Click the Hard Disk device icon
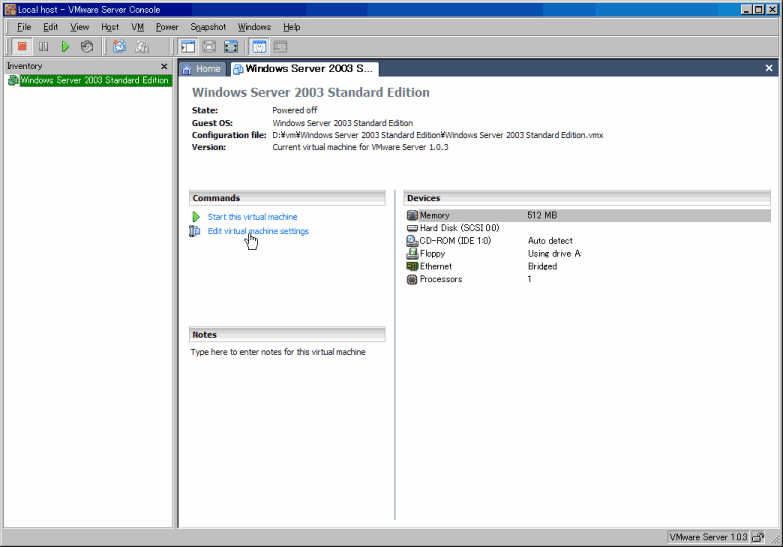The image size is (783, 547). 412,228
